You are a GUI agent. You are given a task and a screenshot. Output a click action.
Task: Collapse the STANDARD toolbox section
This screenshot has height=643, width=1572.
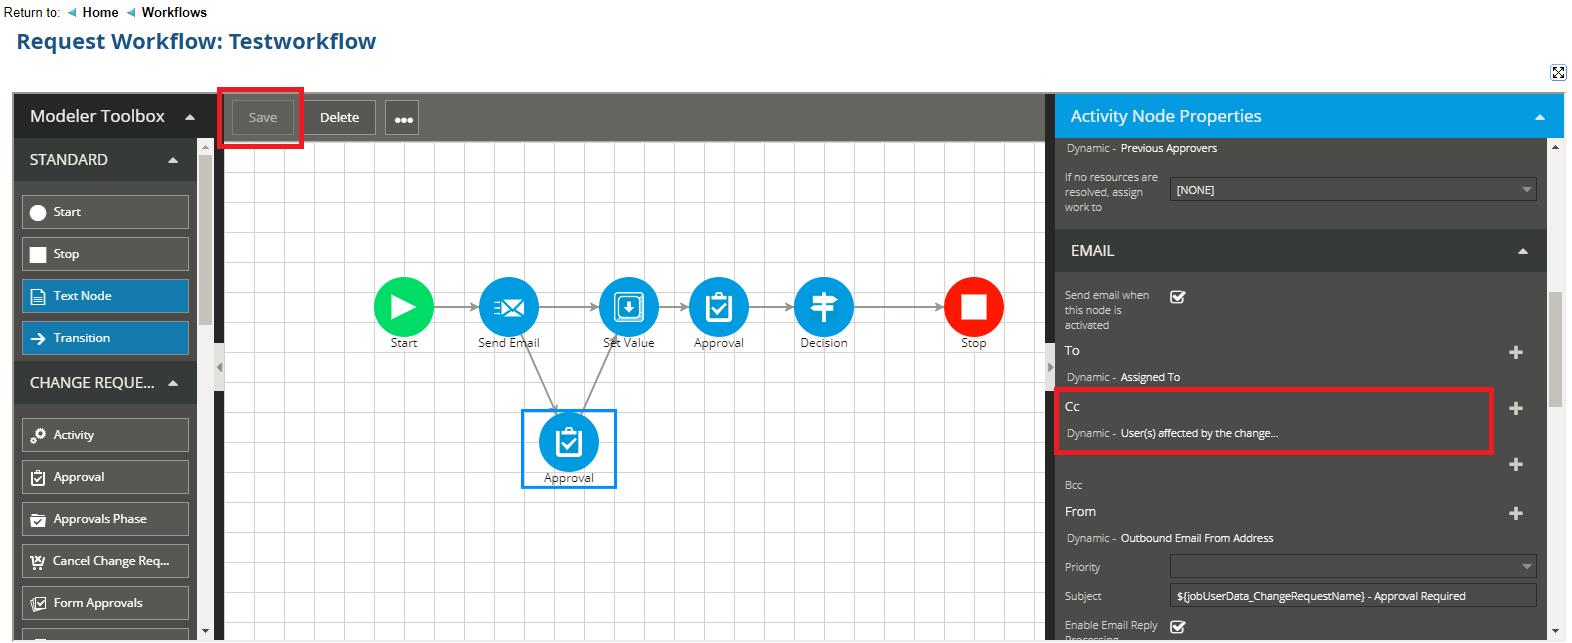click(x=173, y=160)
